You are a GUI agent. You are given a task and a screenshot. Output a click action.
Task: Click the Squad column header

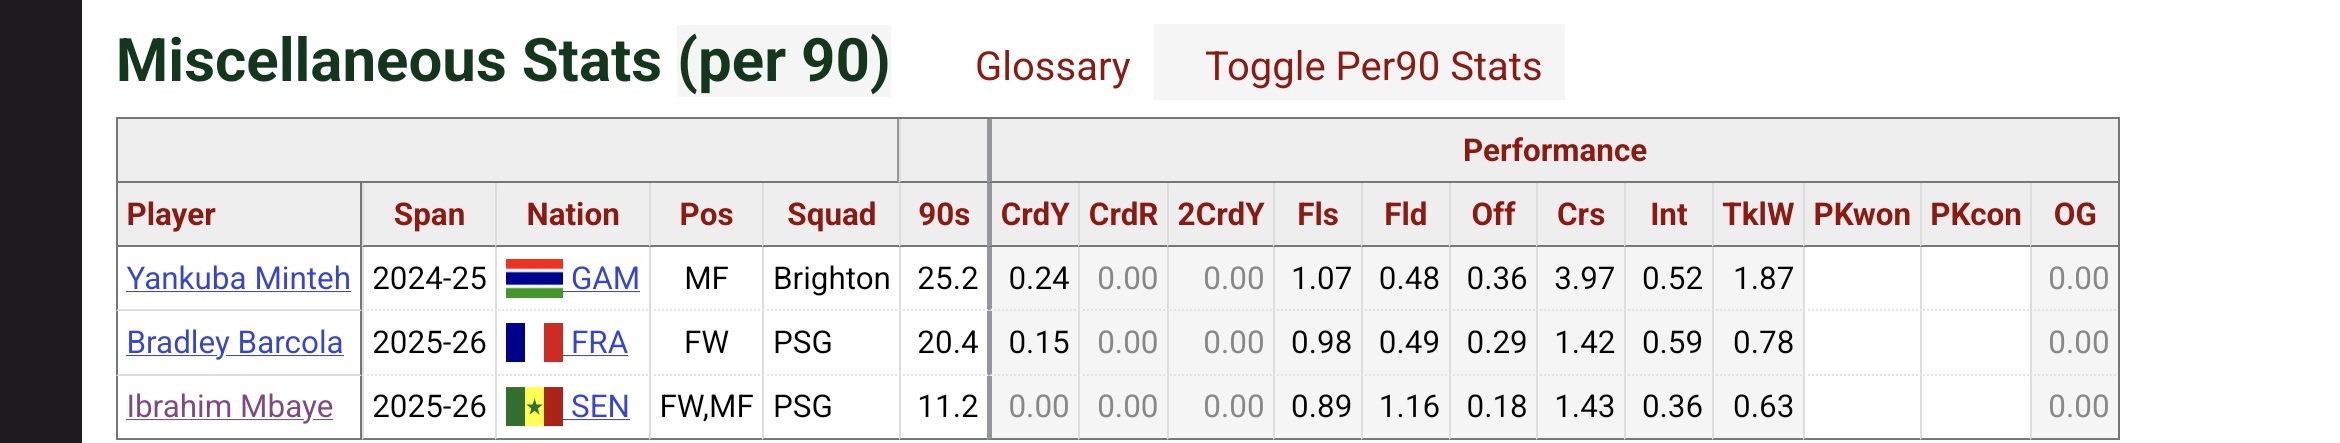click(x=831, y=214)
